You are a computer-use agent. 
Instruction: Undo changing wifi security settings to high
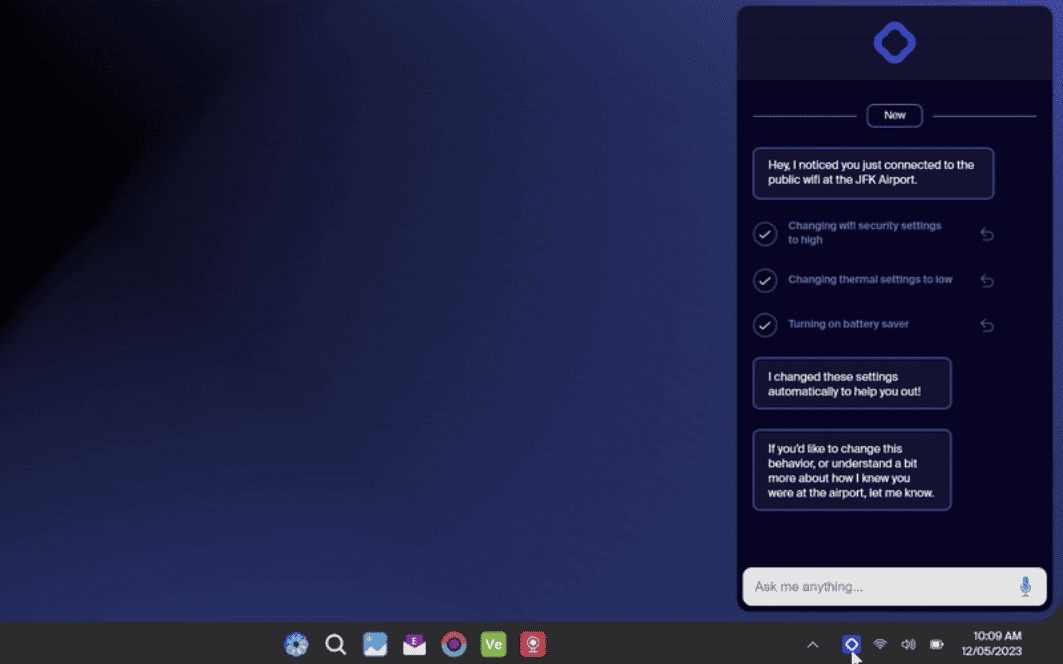987,234
